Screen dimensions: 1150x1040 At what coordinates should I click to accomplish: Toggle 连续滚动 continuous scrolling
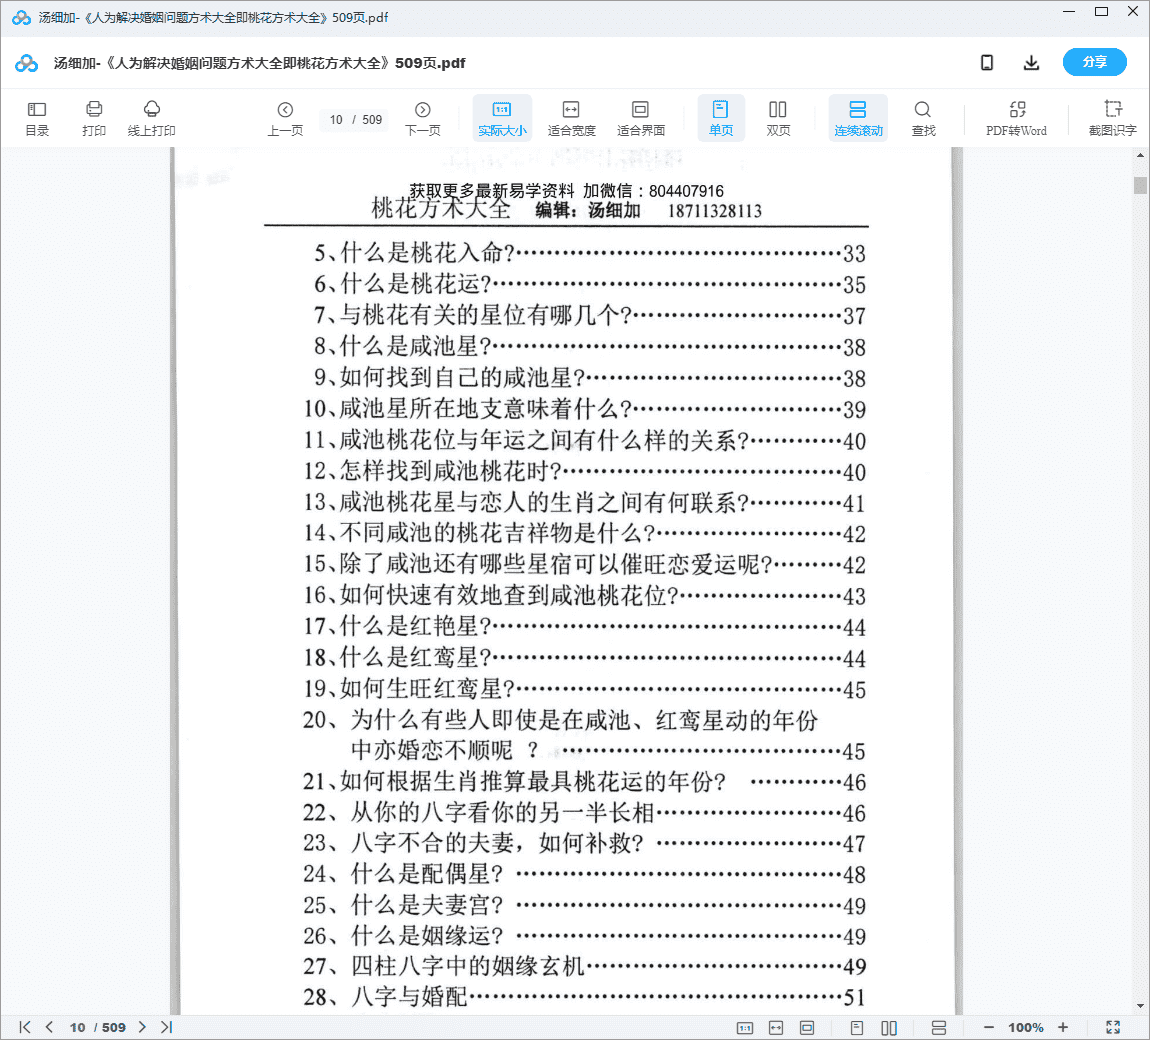[858, 118]
